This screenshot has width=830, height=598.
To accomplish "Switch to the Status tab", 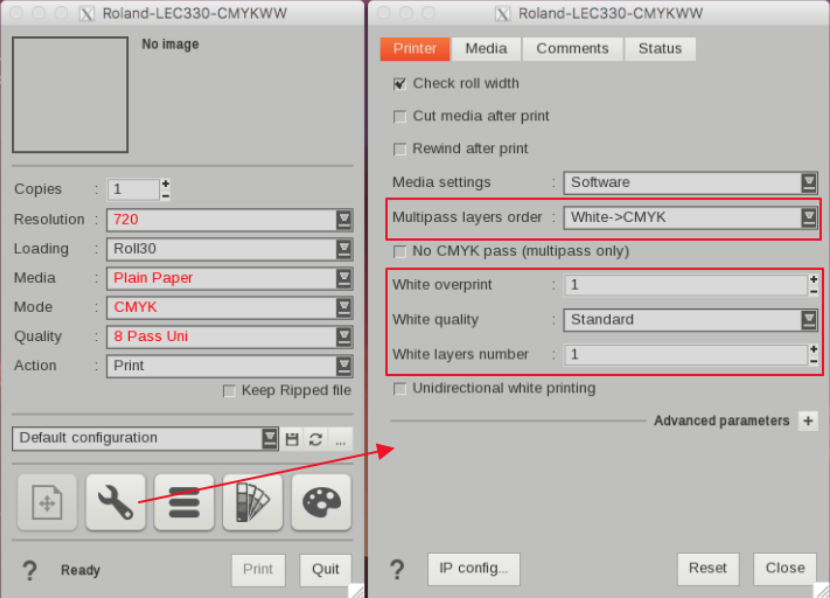I will [x=660, y=49].
